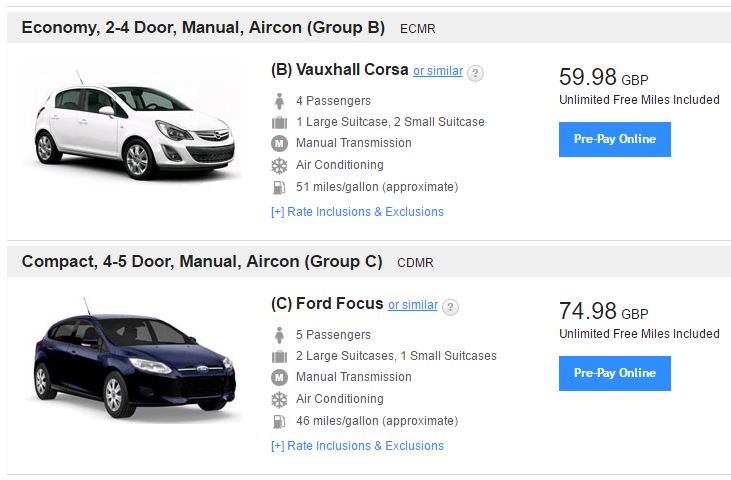Click fuel pump icon for Ford Focus
Viewport: 731px width, 480px height.
click(x=279, y=421)
